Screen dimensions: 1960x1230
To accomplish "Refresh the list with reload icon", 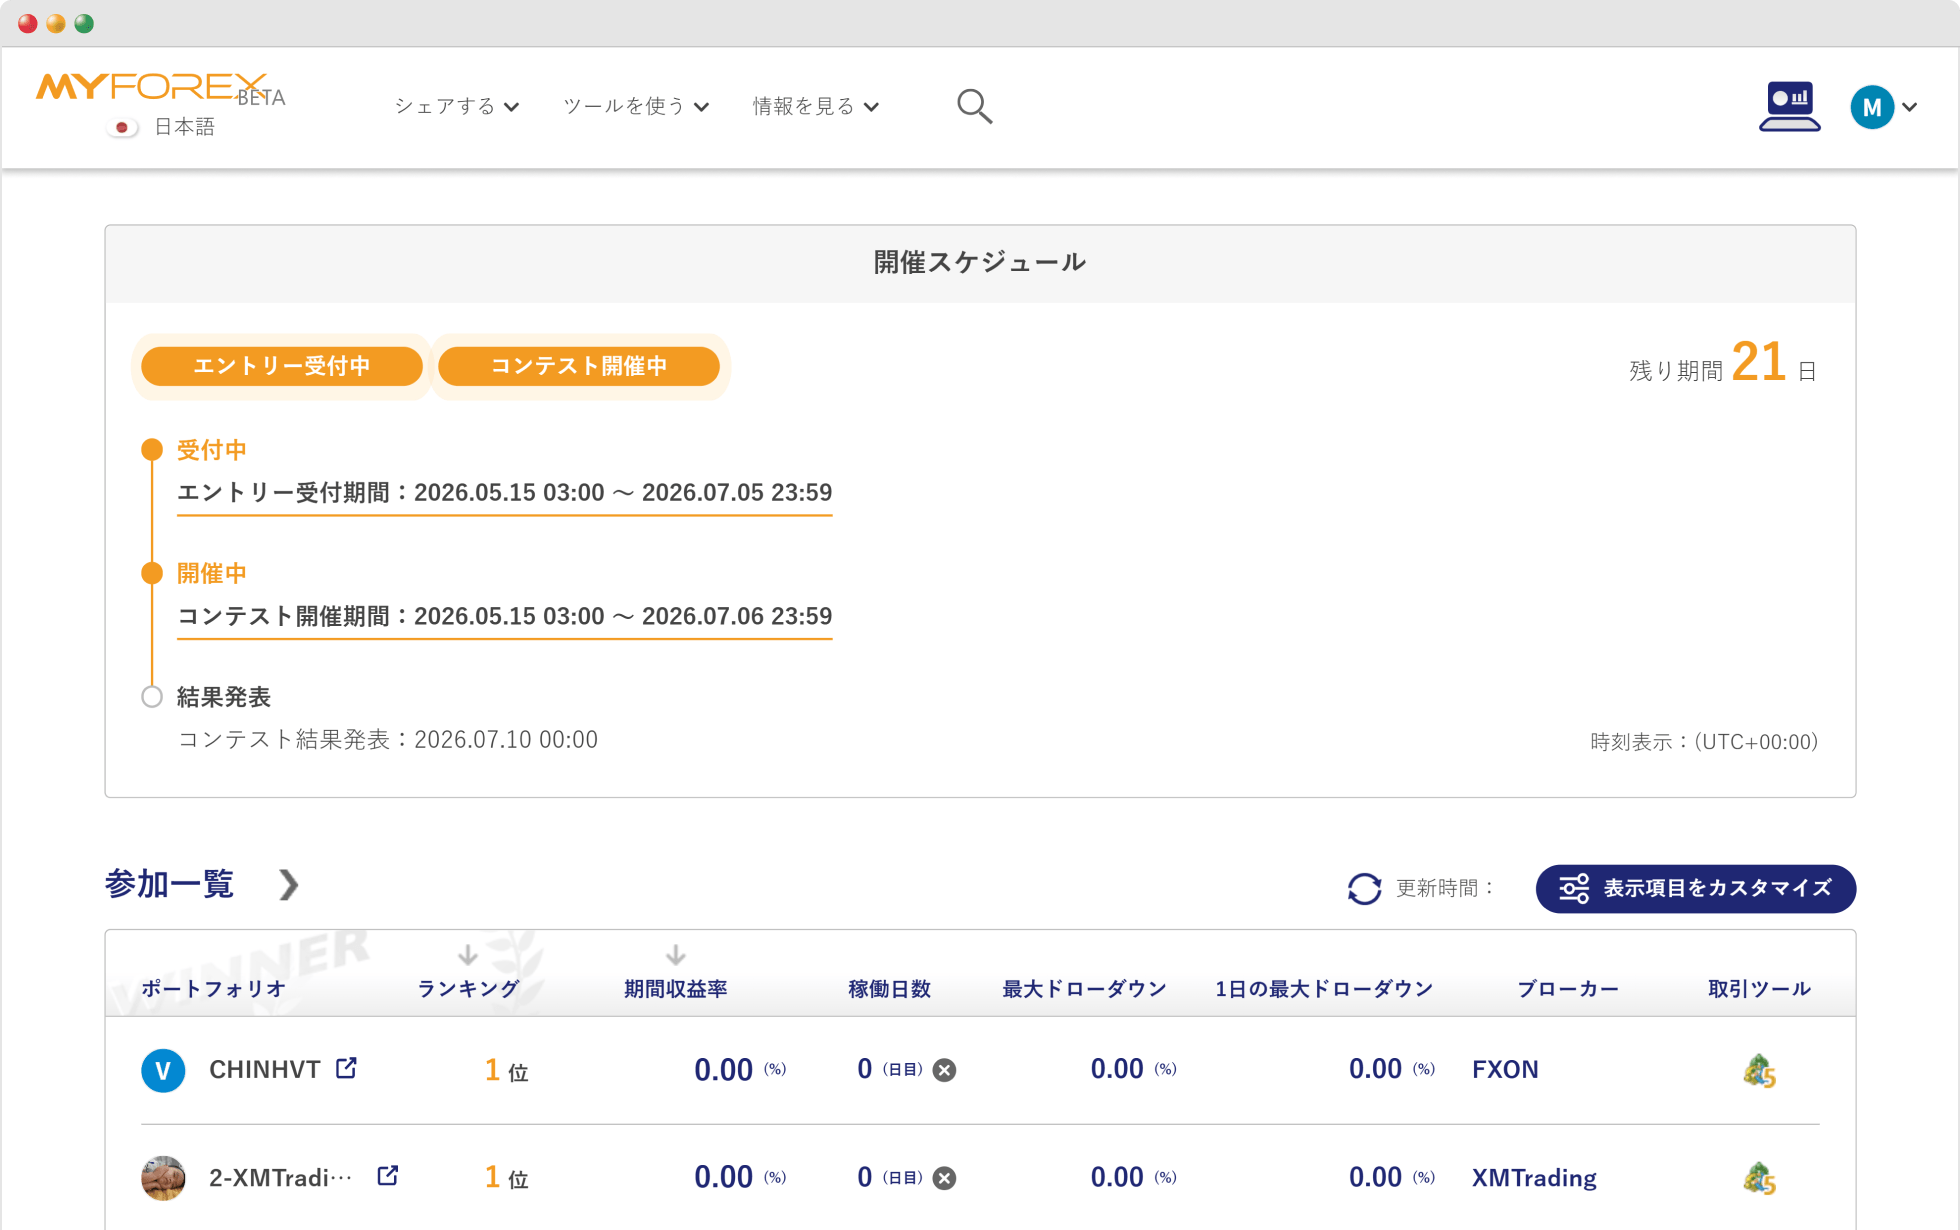I will coord(1364,888).
